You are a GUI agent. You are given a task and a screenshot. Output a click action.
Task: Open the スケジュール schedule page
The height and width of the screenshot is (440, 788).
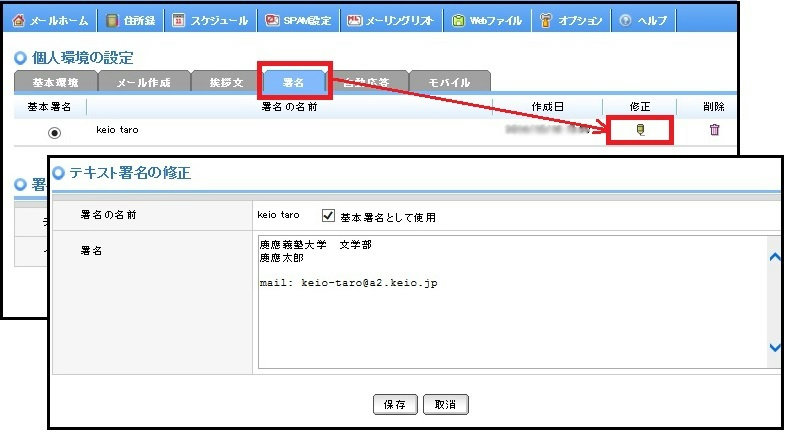(210, 20)
